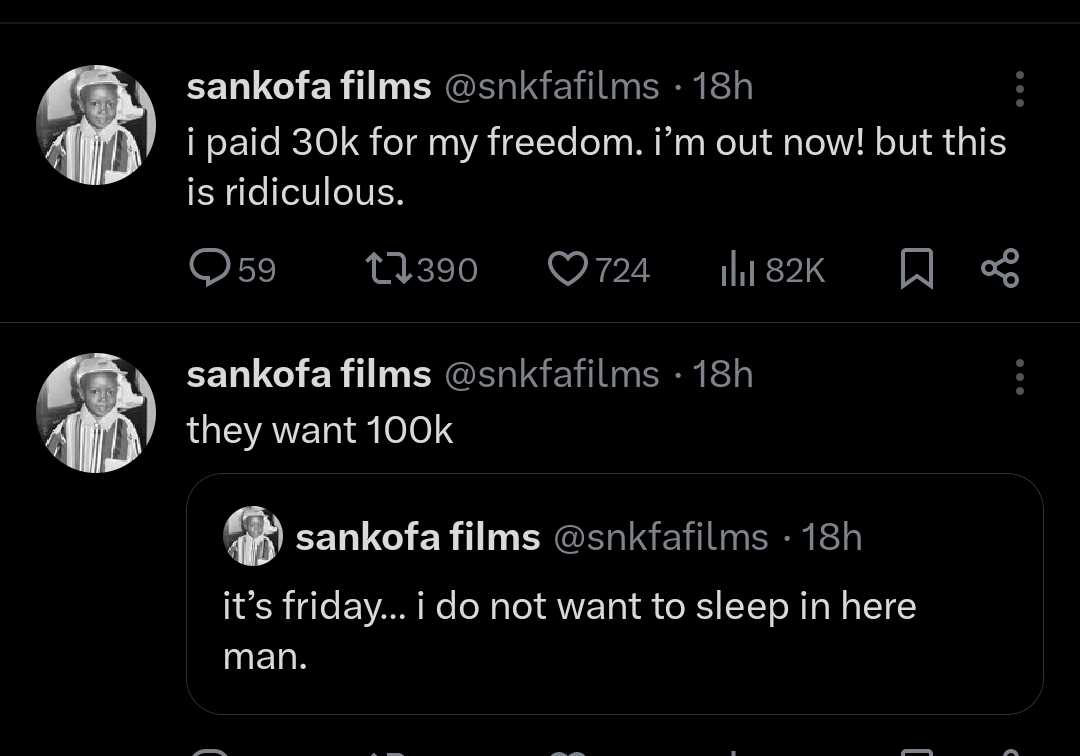Open @snkfafilms handle in quoted tweet

(660, 537)
